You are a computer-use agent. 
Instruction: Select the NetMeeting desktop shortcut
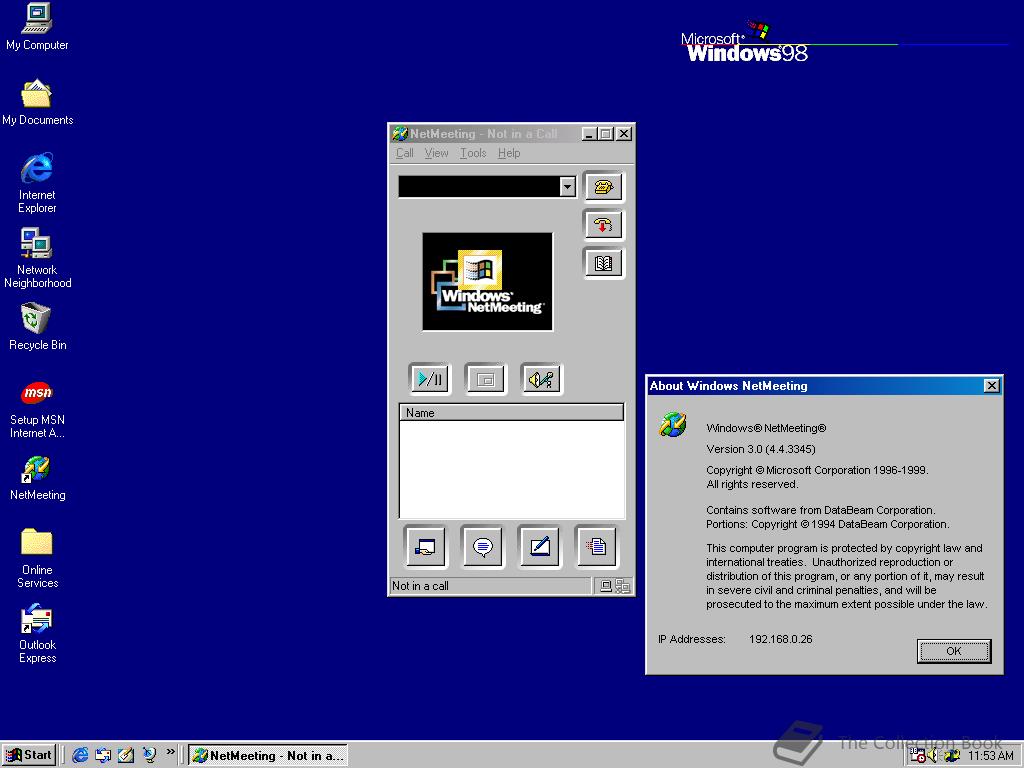pyautogui.click(x=37, y=477)
